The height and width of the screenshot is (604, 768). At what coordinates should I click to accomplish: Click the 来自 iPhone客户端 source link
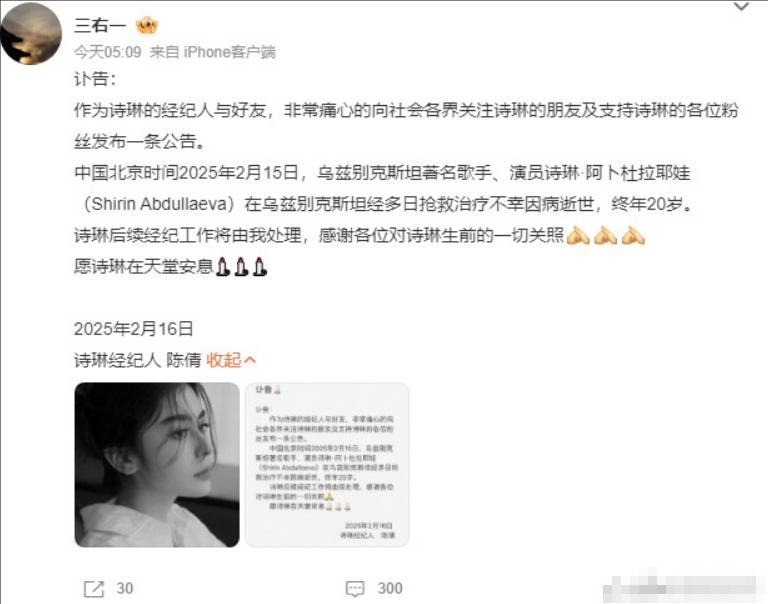[x=213, y=52]
